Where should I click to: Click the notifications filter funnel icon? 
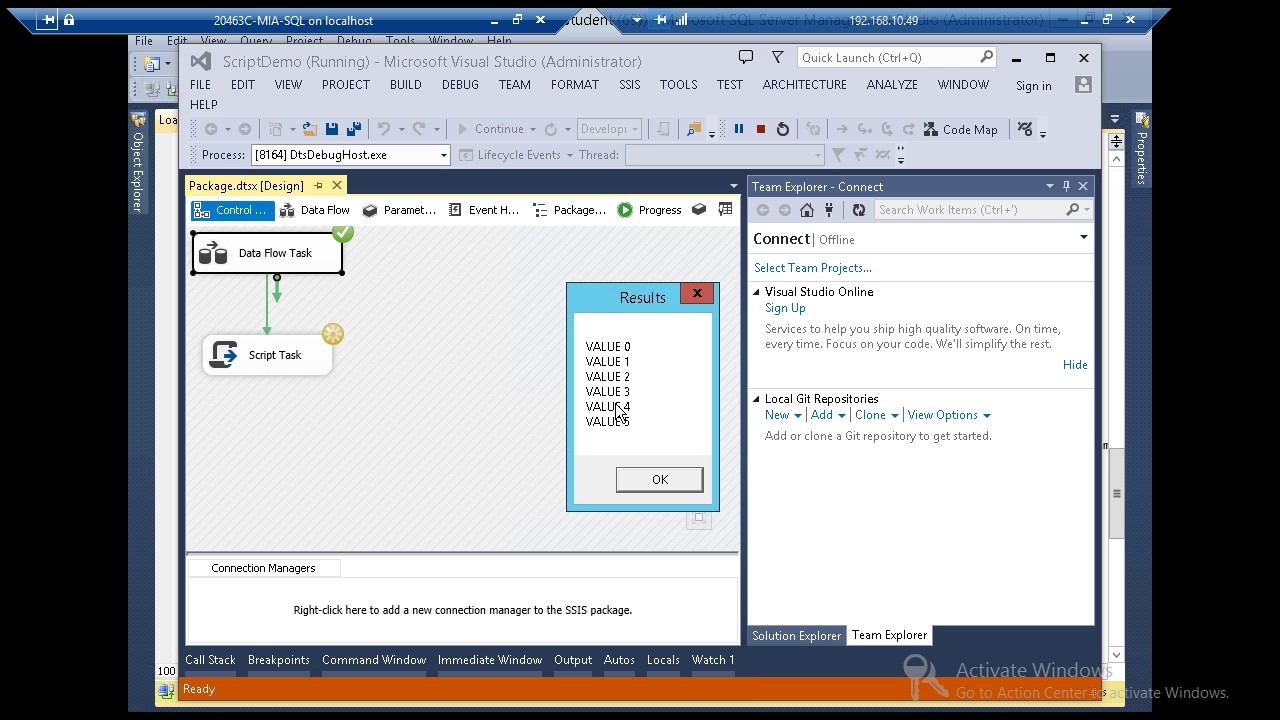pos(777,57)
